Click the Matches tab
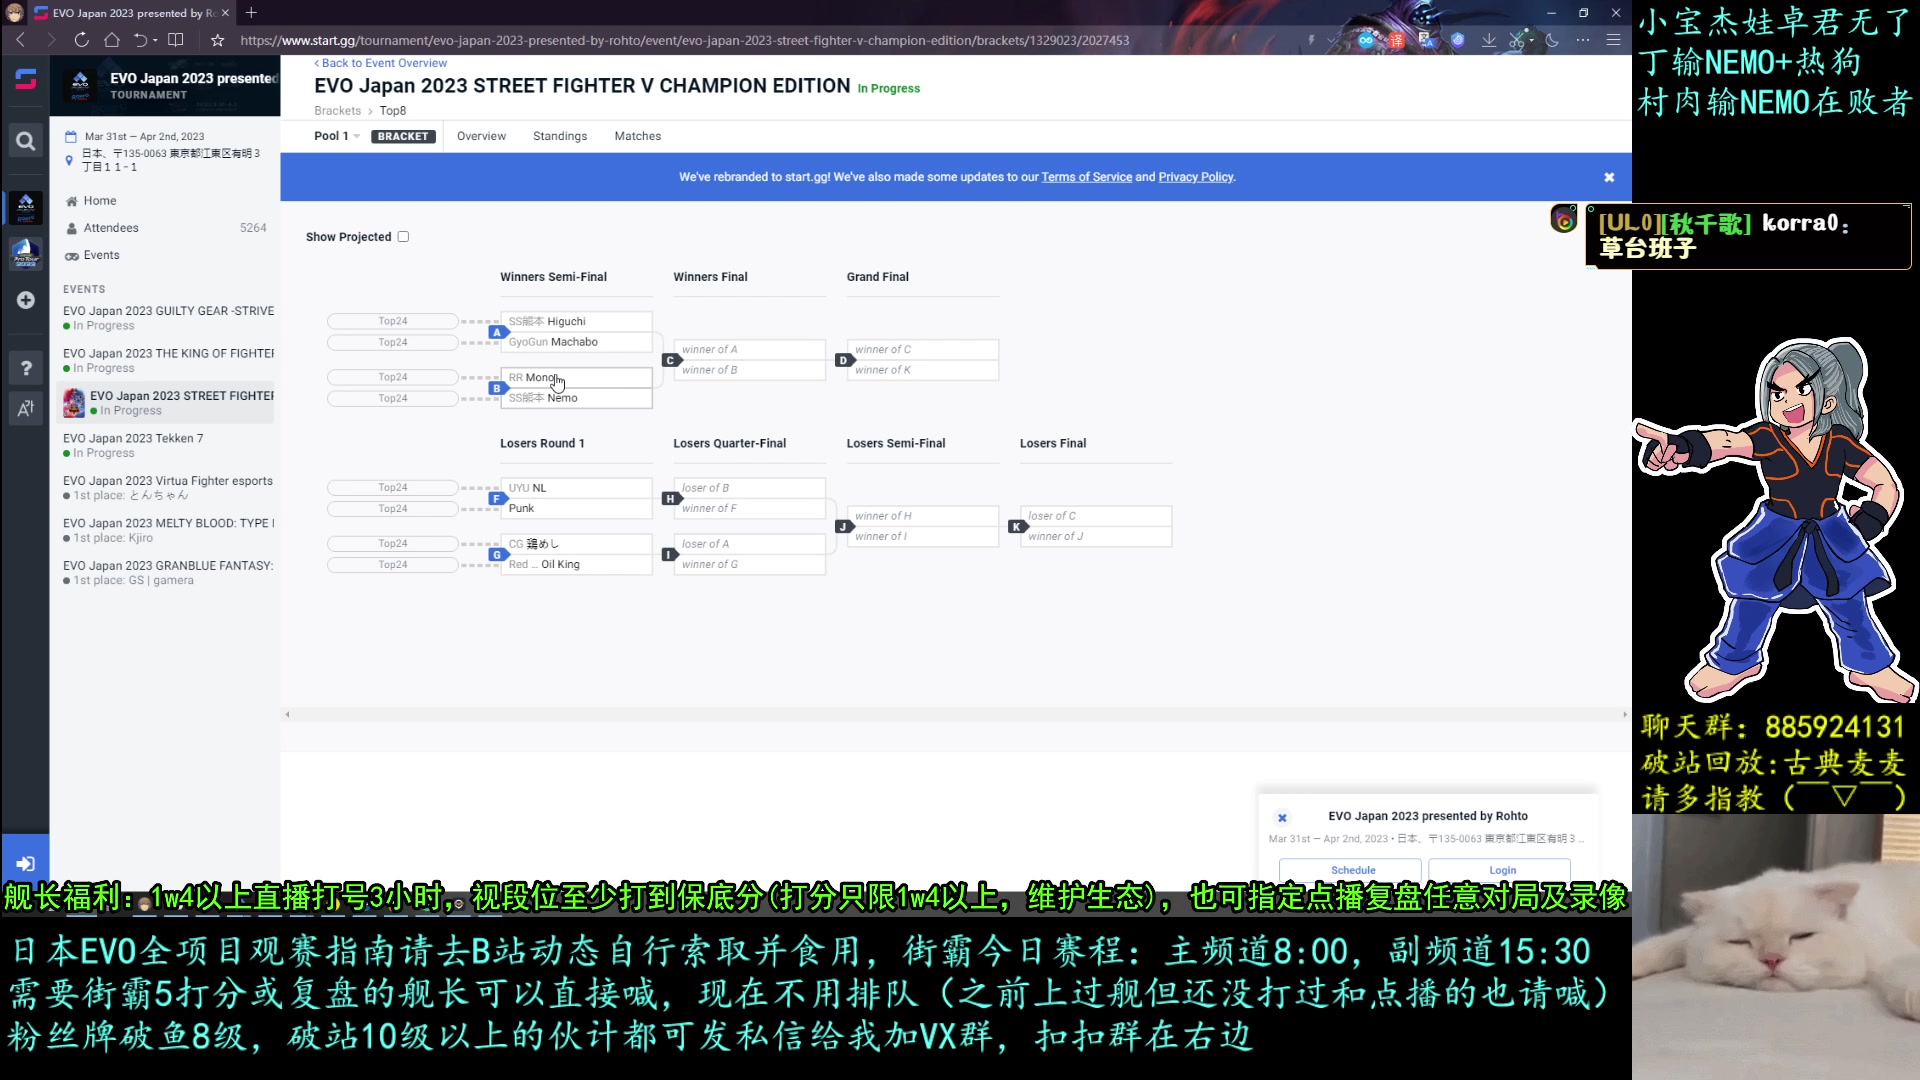Viewport: 1920px width, 1080px height. [638, 136]
